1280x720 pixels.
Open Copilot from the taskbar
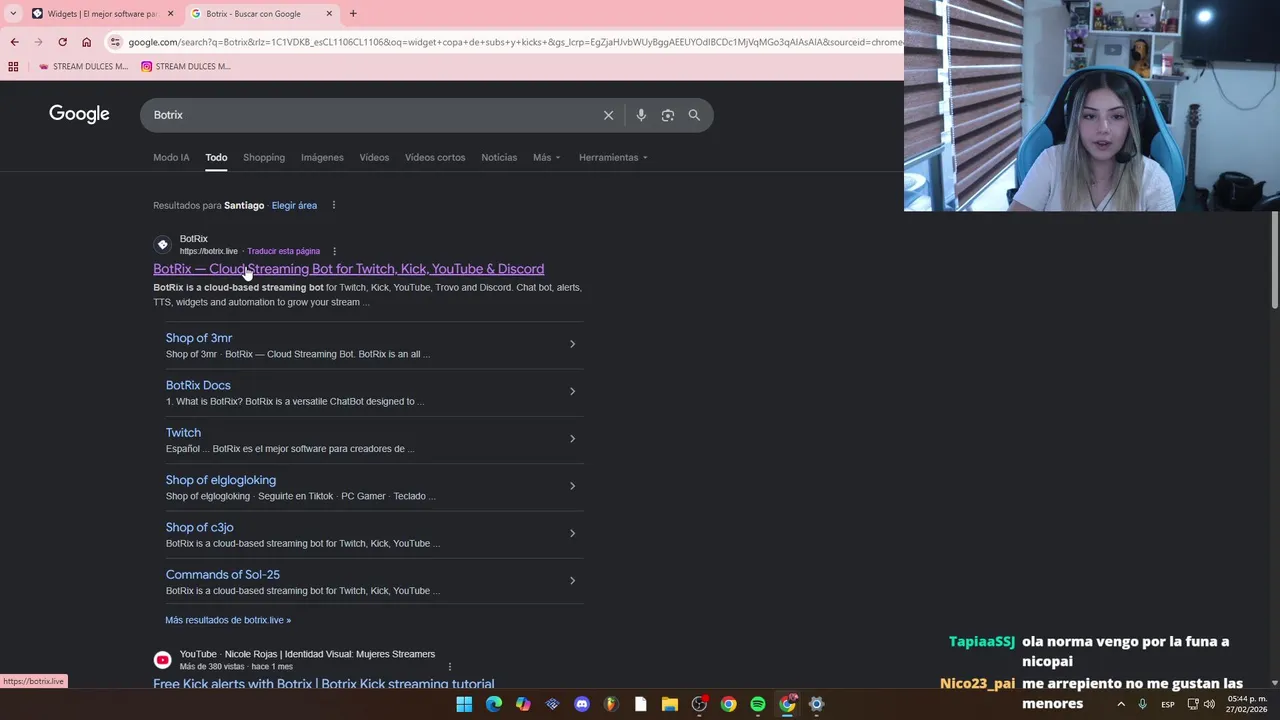click(x=523, y=704)
